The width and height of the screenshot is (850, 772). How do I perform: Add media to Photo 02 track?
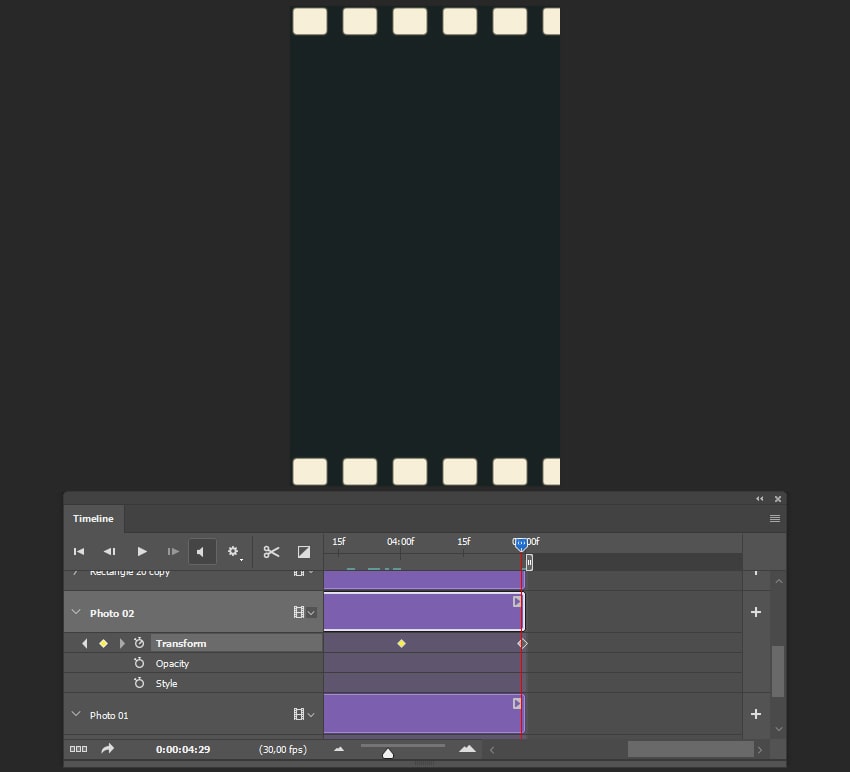[x=756, y=612]
